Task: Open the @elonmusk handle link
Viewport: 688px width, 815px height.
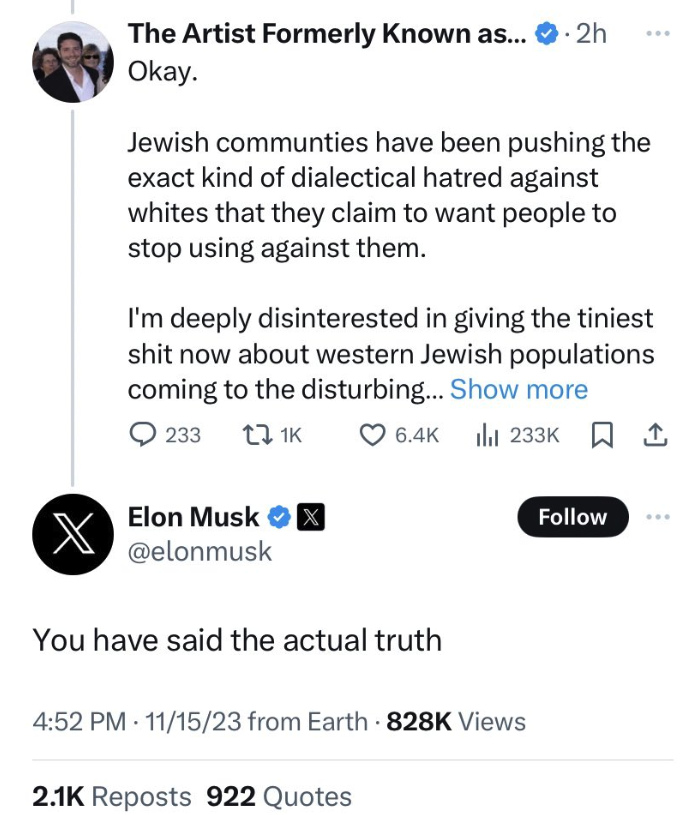Action: point(200,551)
